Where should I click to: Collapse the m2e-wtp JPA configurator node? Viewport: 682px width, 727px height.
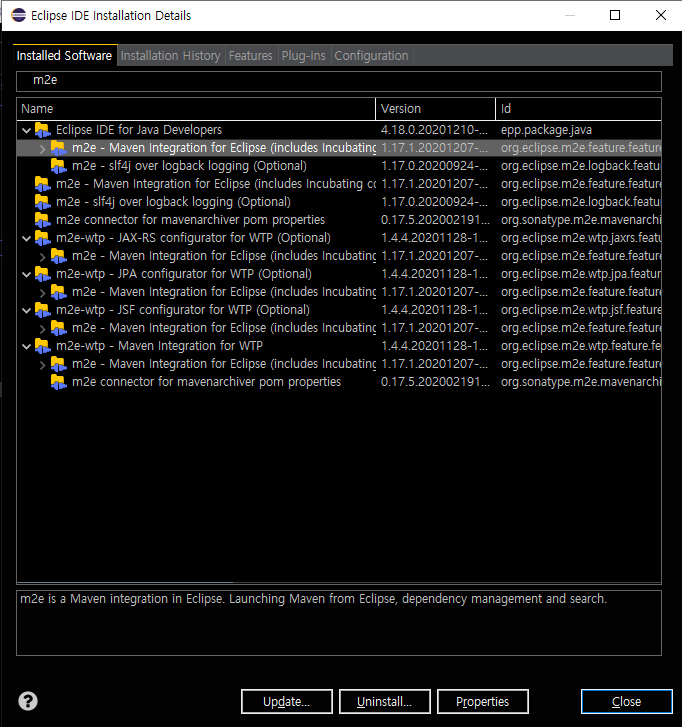pos(26,274)
